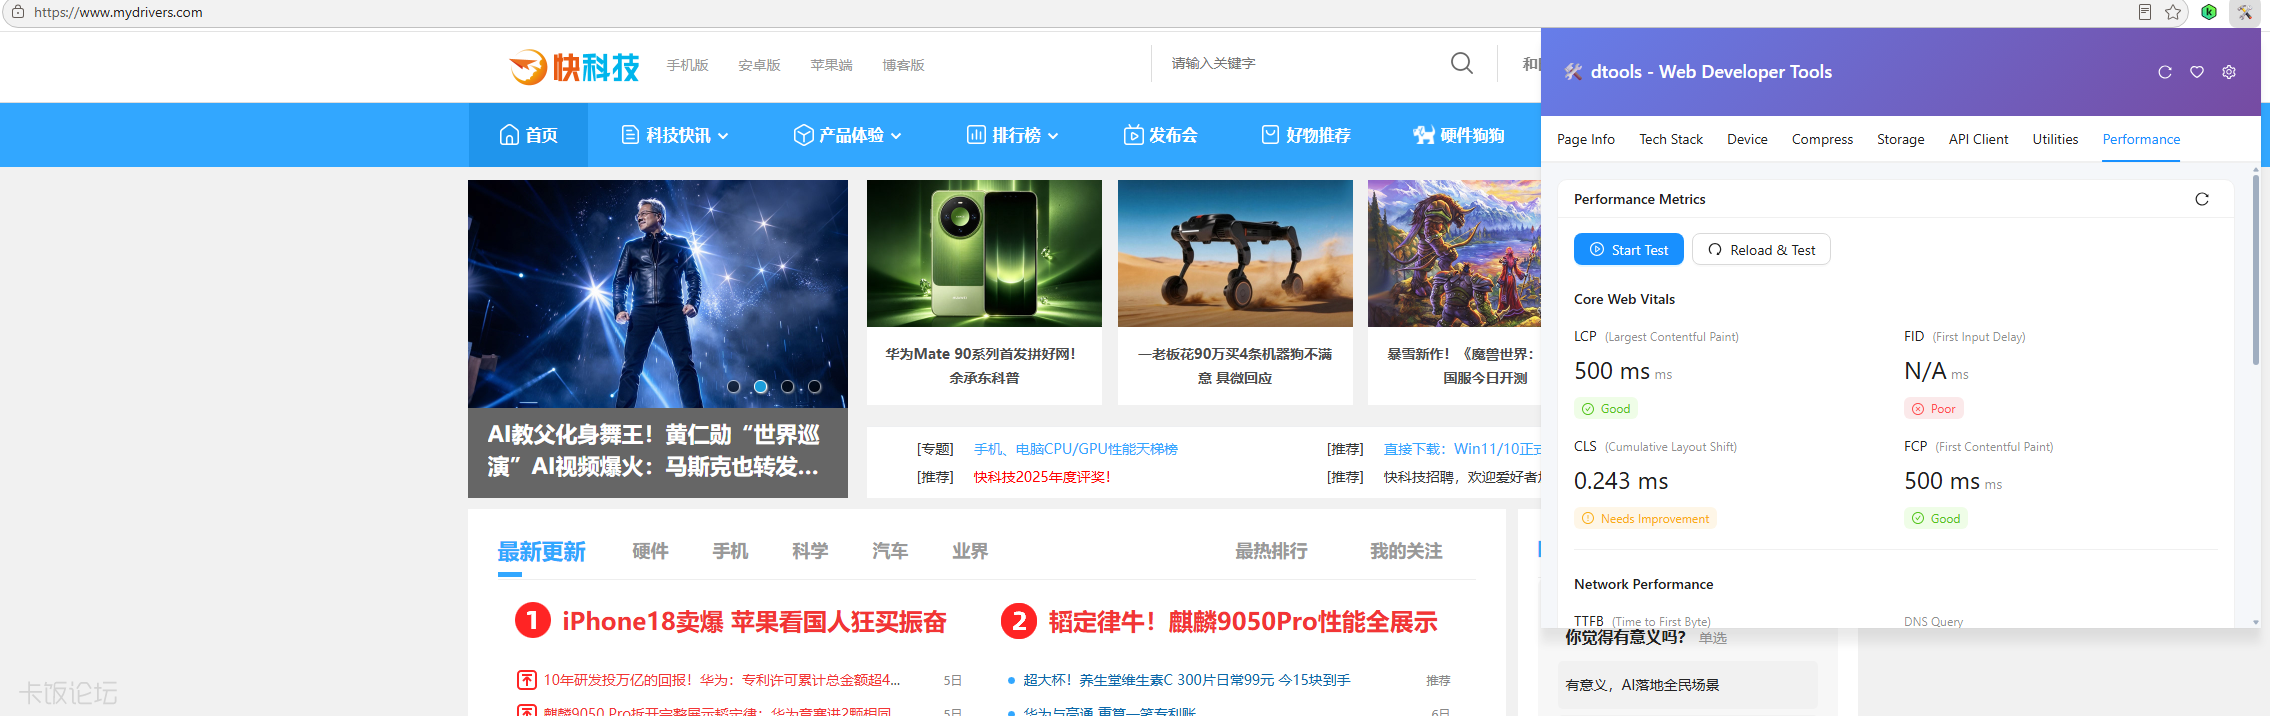Image resolution: width=2270 pixels, height=716 pixels.
Task: Click the dtools panel vertical scrollbar
Action: click(x=2256, y=270)
